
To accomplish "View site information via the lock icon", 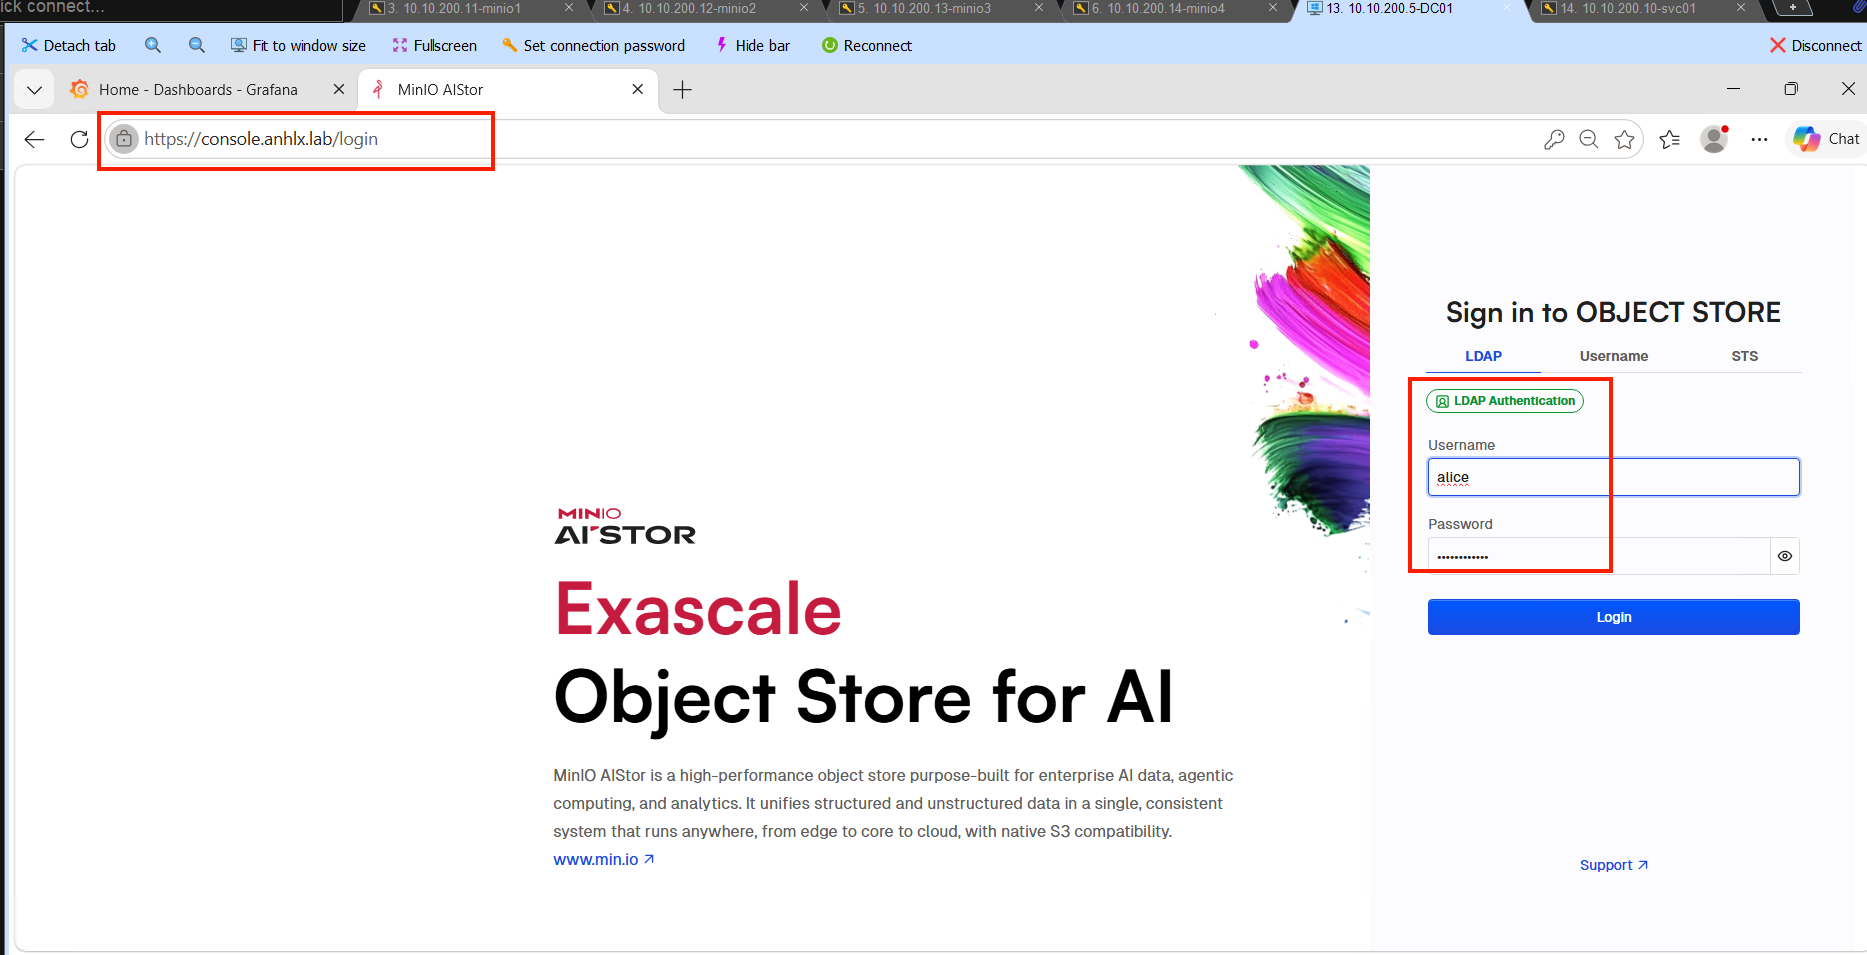I will point(123,139).
